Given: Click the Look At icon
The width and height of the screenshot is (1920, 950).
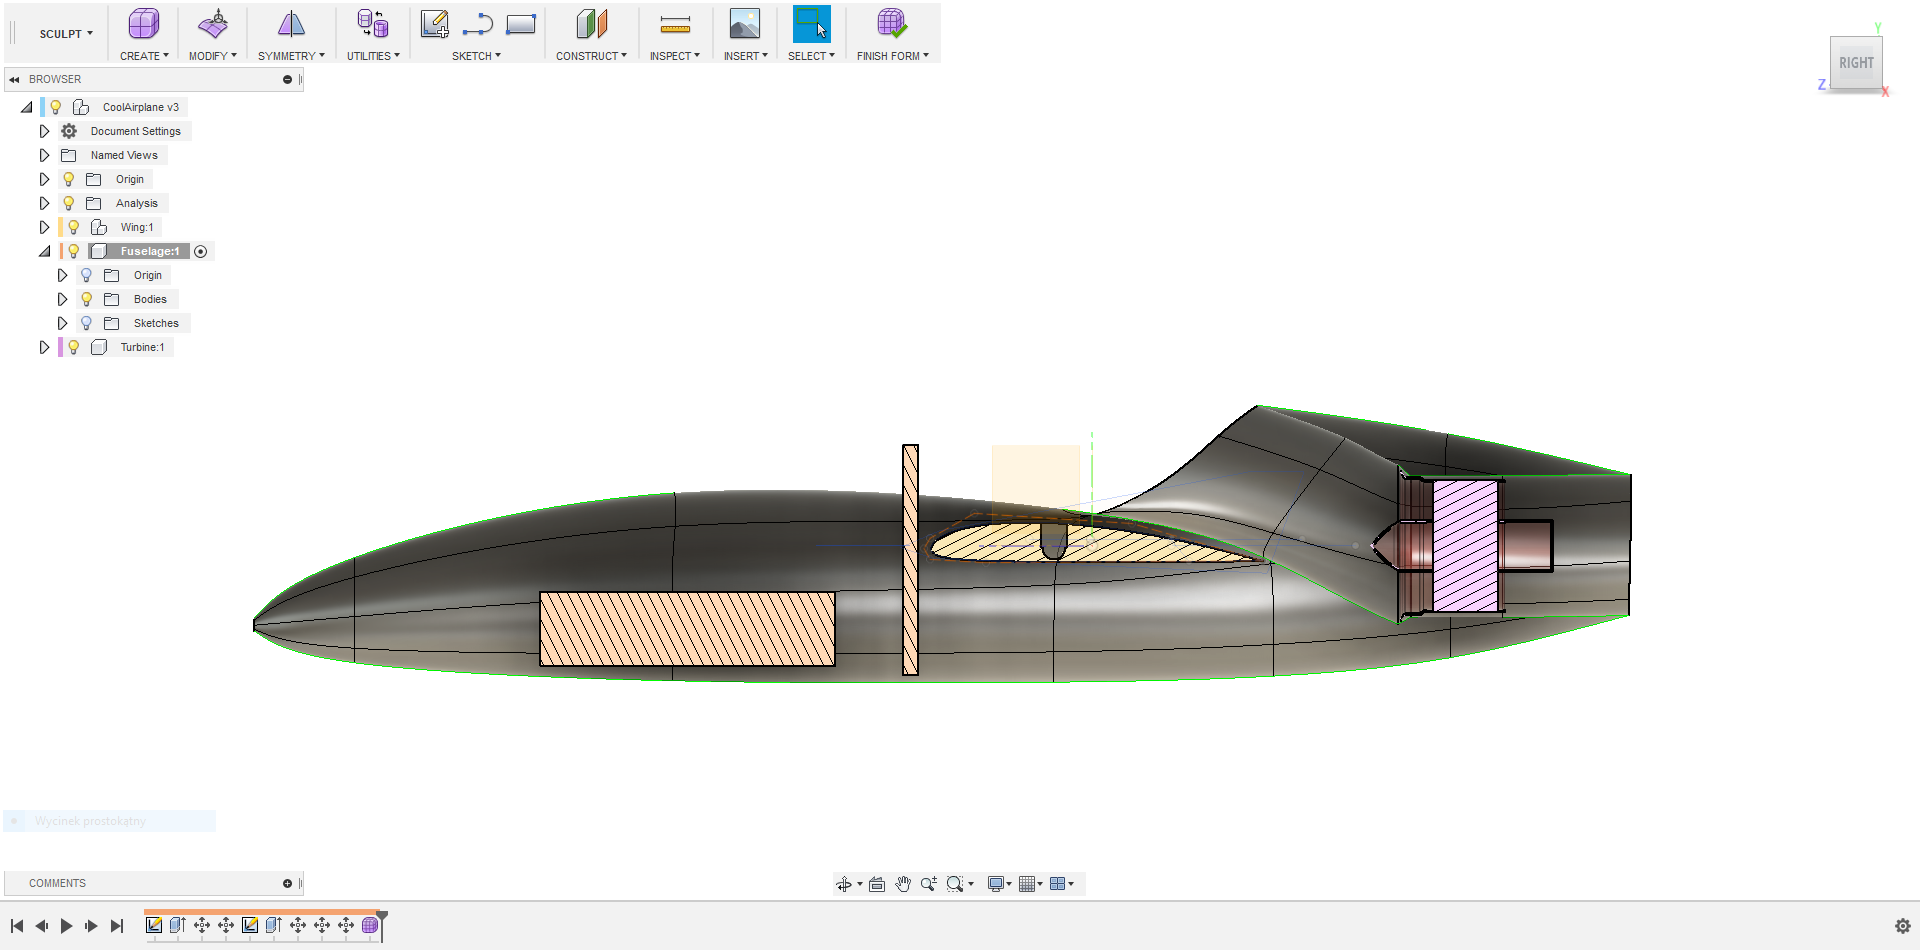Looking at the screenshot, I should tap(877, 884).
